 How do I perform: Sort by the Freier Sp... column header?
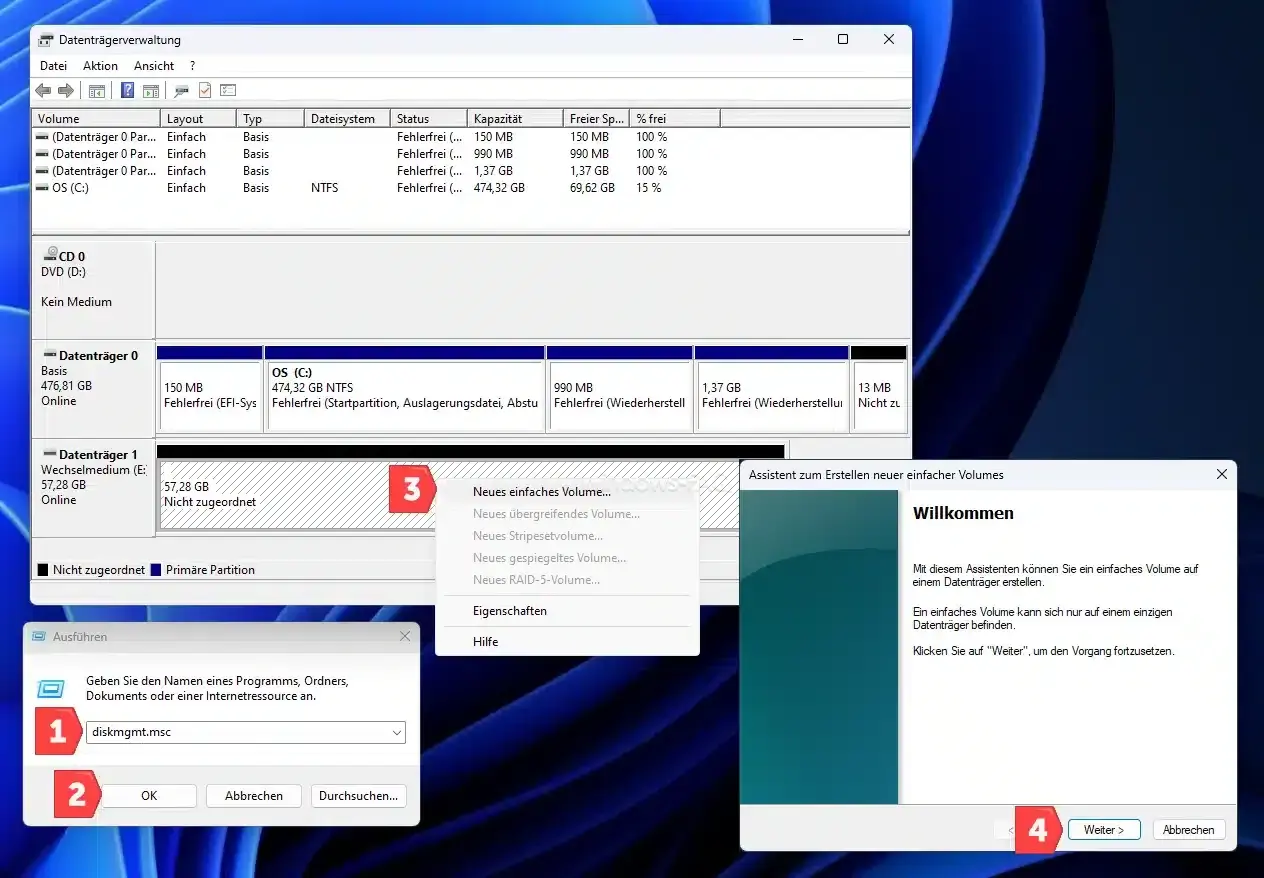(x=597, y=119)
